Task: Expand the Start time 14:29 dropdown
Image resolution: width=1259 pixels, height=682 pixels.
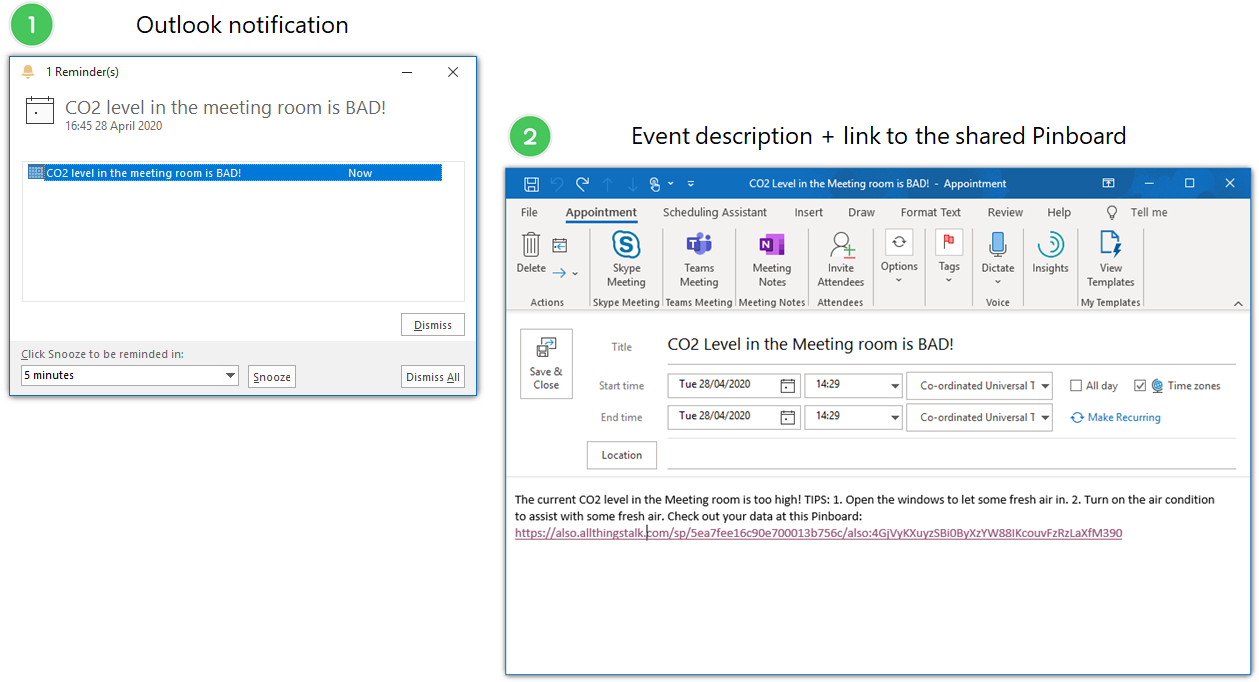Action: click(x=894, y=386)
